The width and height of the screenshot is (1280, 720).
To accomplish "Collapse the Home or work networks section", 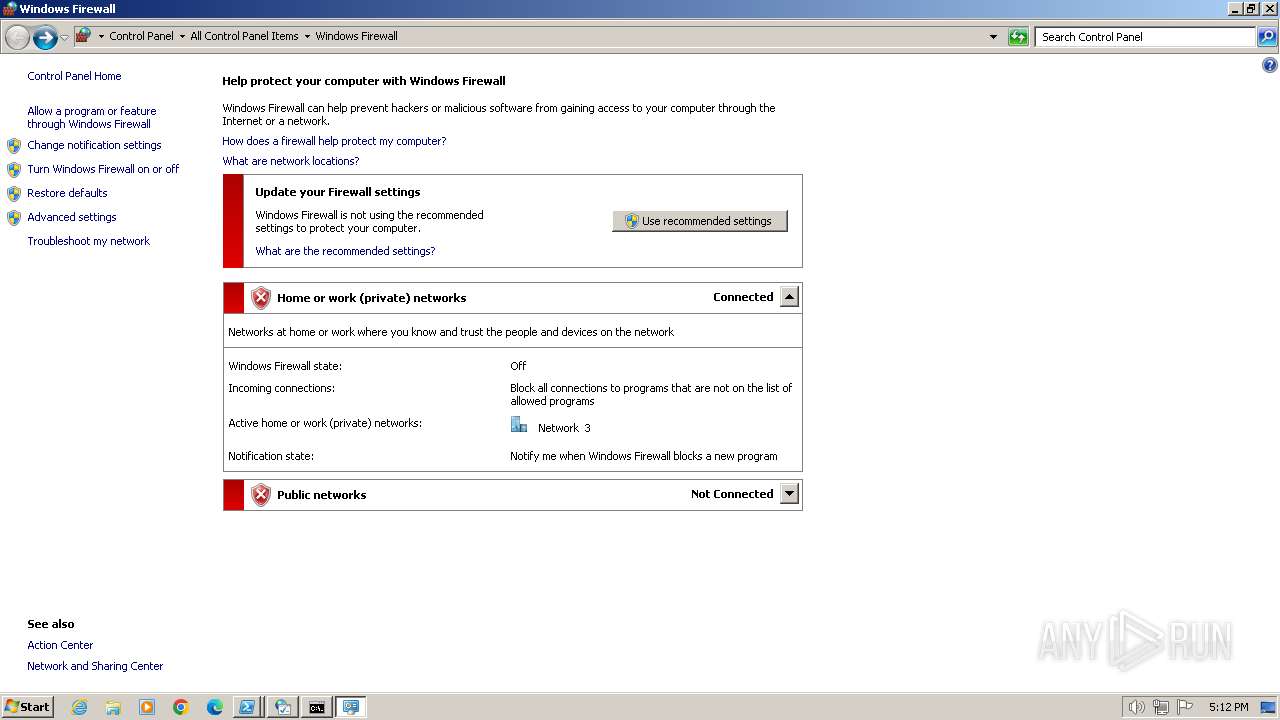I will point(790,297).
